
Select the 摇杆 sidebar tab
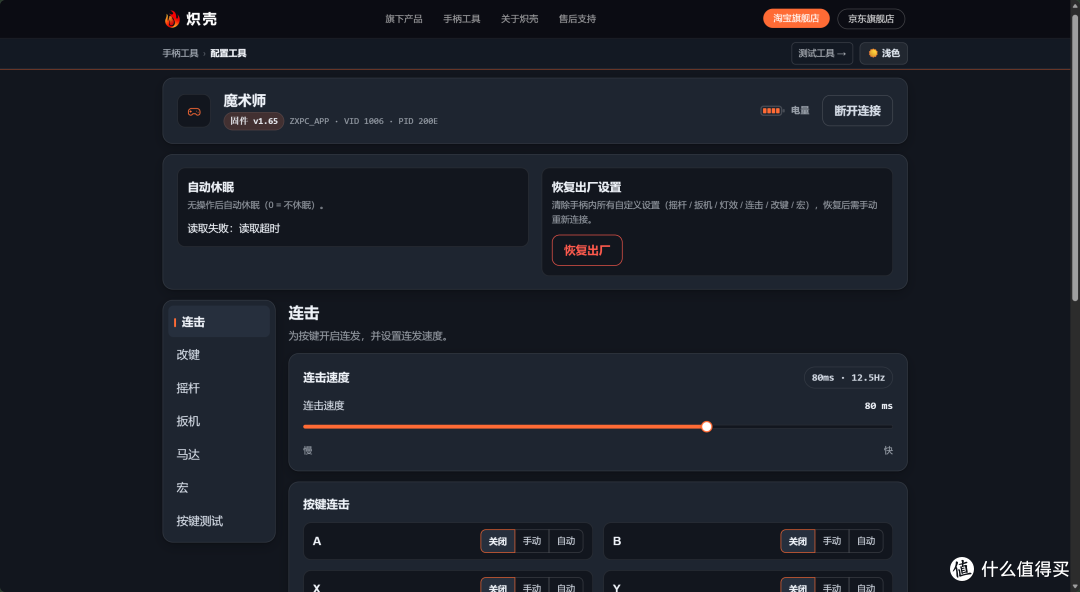(x=219, y=388)
